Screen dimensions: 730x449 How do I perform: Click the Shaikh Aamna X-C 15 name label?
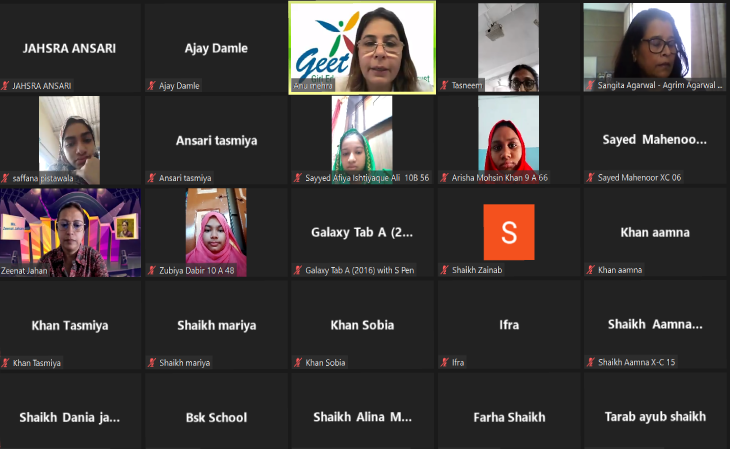coord(636,363)
